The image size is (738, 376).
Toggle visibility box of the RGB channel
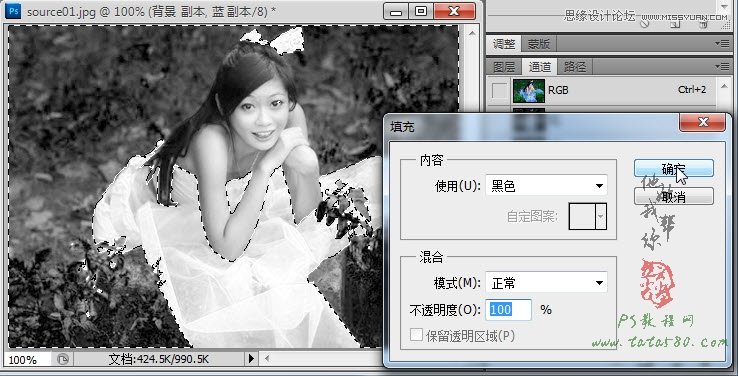pos(499,90)
